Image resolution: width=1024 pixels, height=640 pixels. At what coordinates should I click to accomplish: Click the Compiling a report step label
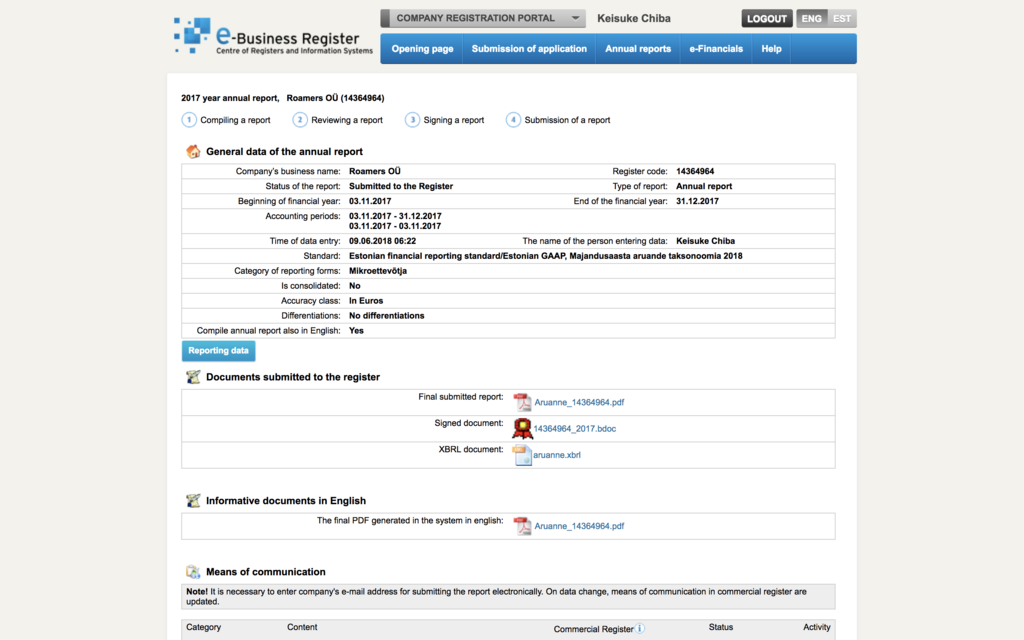pos(235,120)
